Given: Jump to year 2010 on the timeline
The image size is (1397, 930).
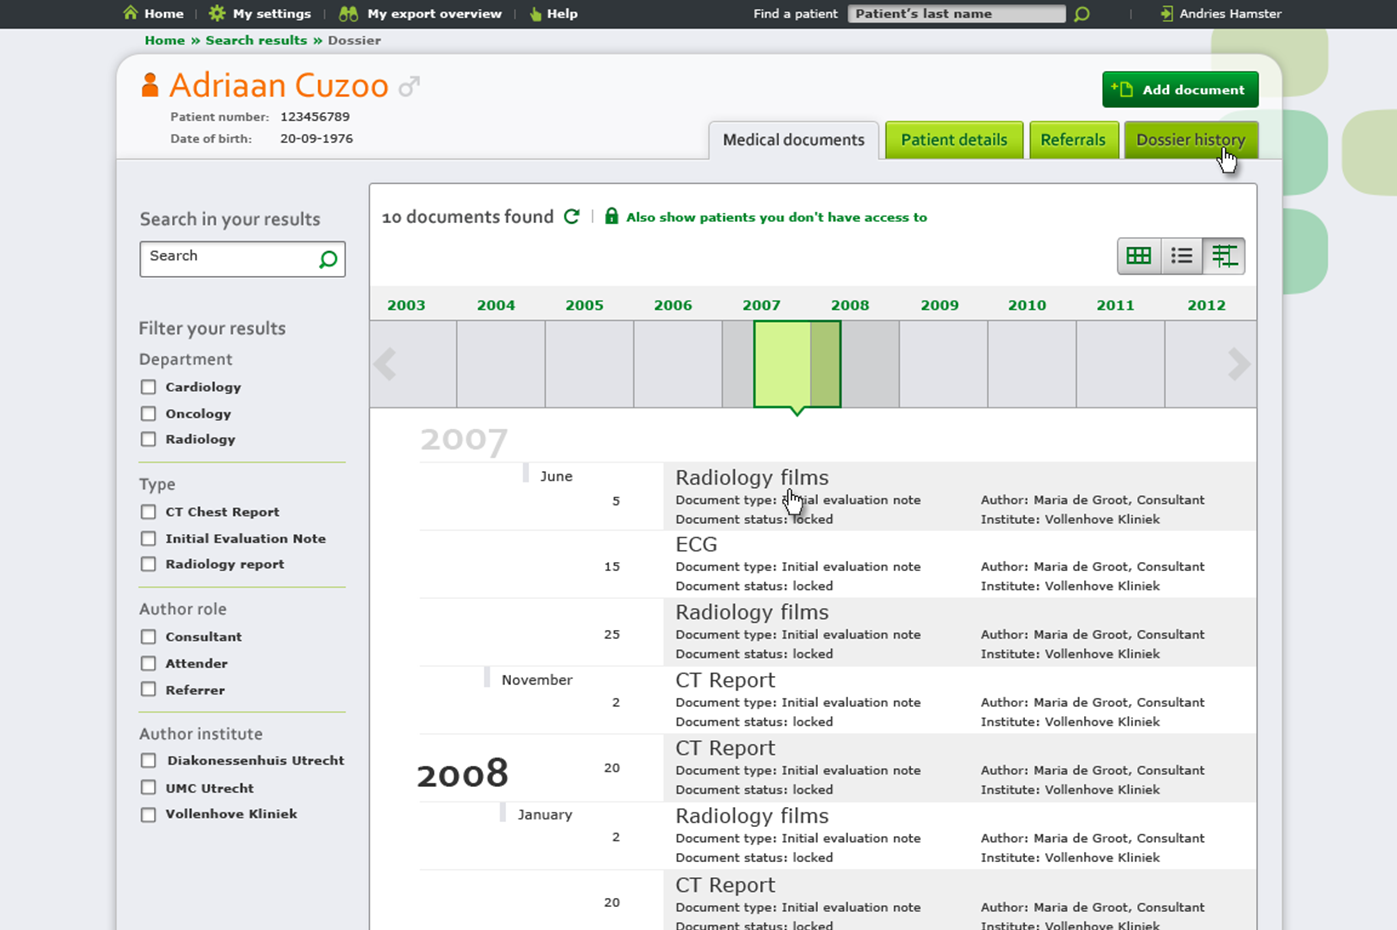Looking at the screenshot, I should tap(1027, 305).
